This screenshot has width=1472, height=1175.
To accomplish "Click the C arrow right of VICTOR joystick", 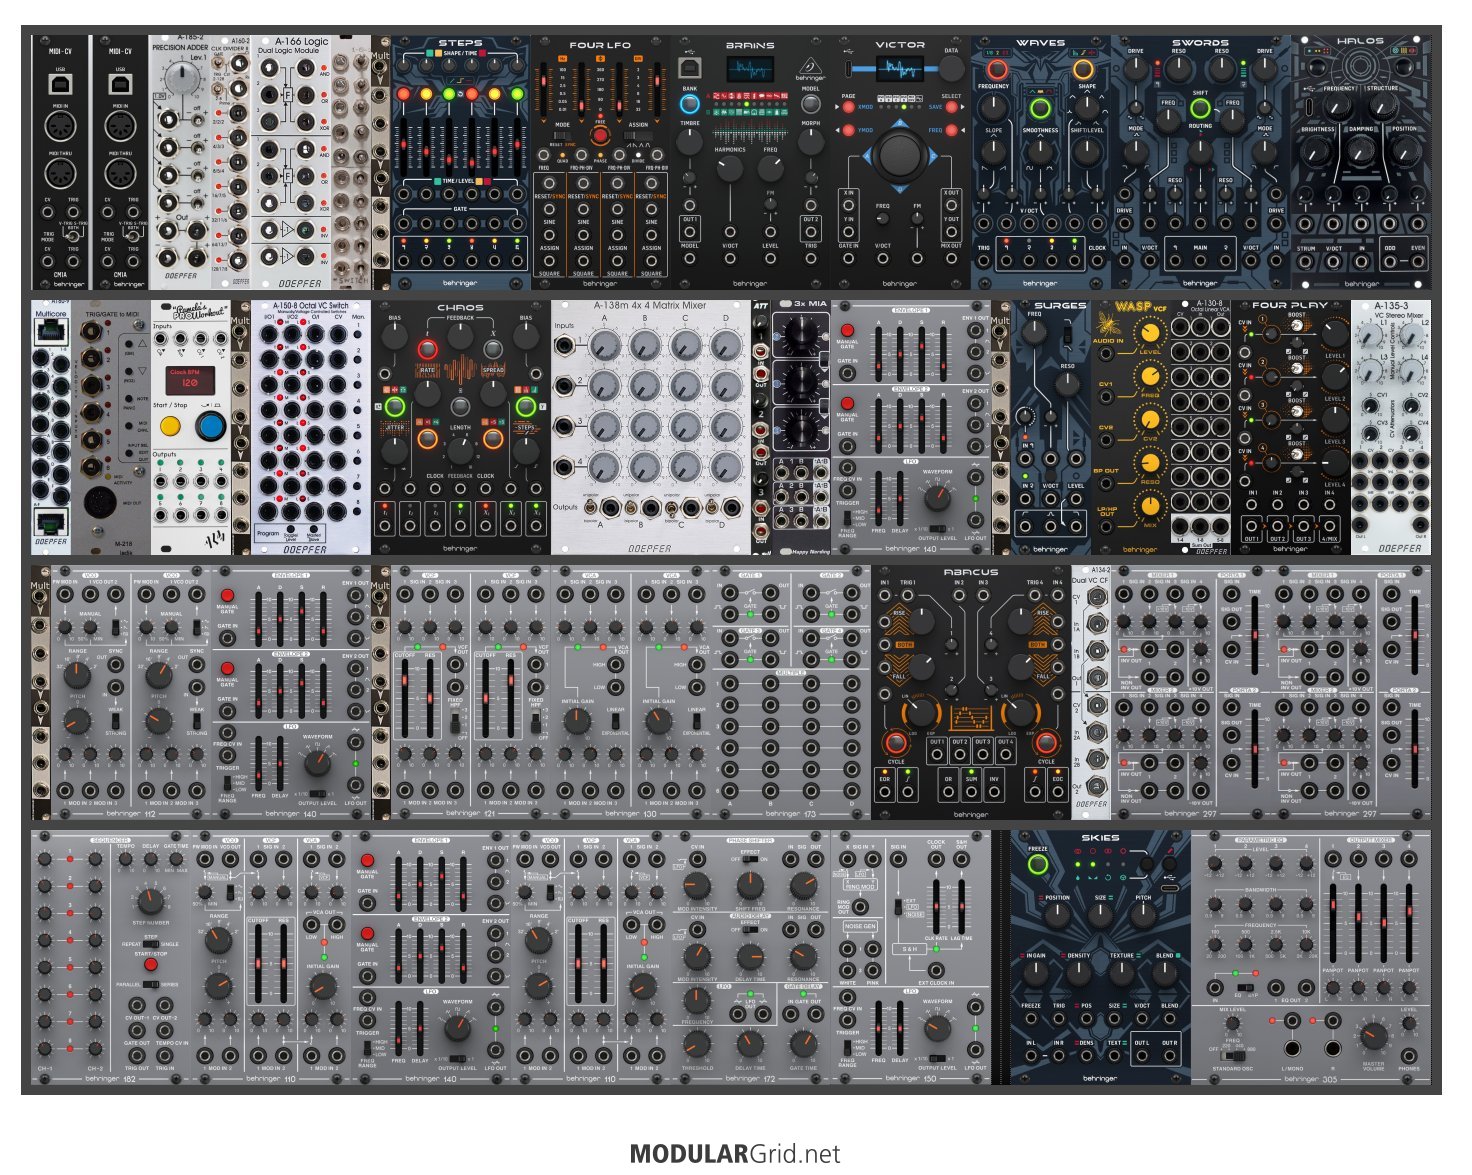I will click(x=935, y=158).
